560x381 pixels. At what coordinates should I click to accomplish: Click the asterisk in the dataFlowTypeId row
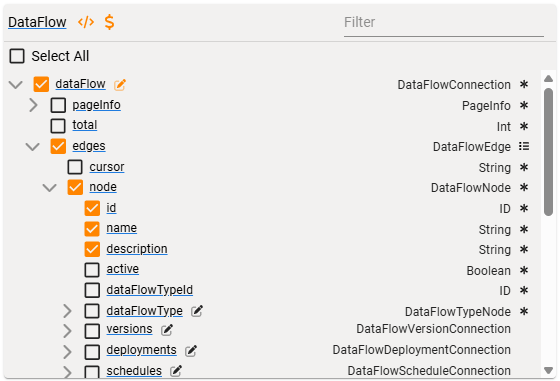(x=524, y=290)
